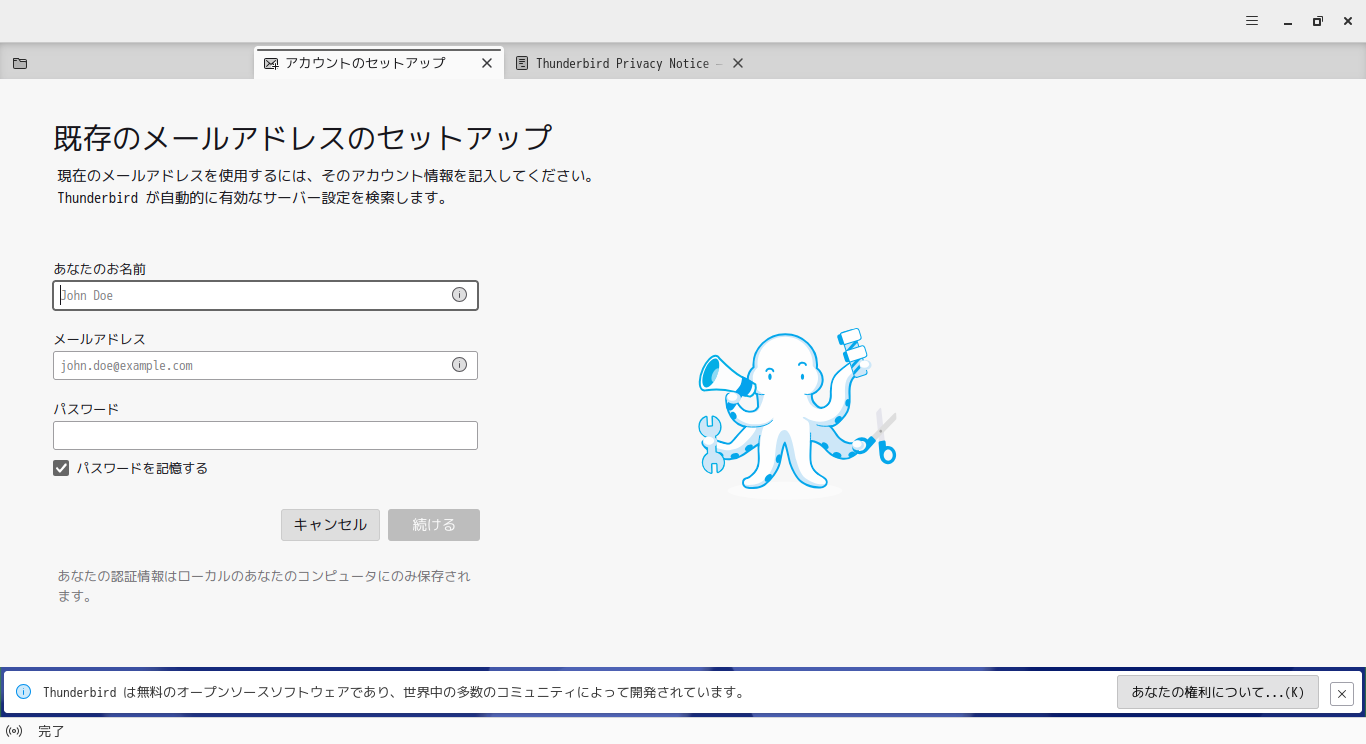
Task: Click the octopus mascot illustration
Action: (x=797, y=411)
